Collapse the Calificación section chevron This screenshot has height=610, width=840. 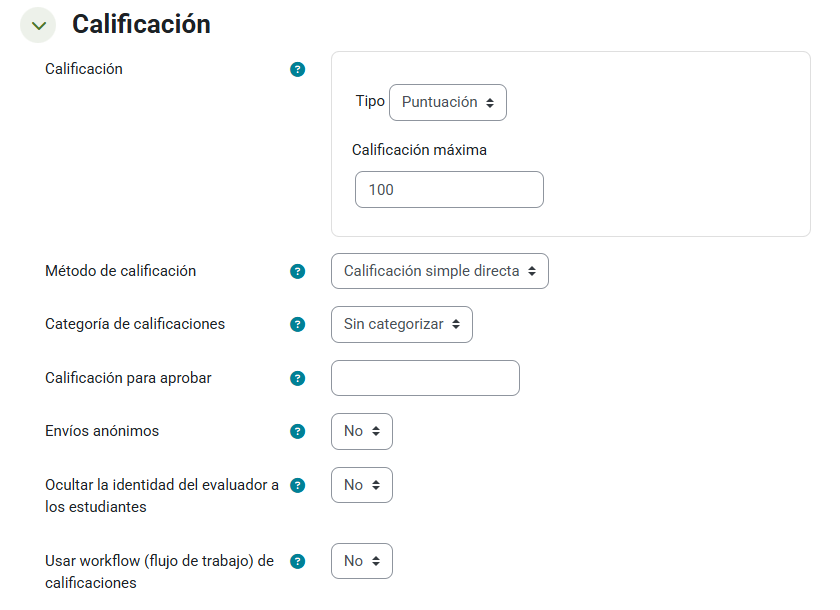tap(38, 25)
